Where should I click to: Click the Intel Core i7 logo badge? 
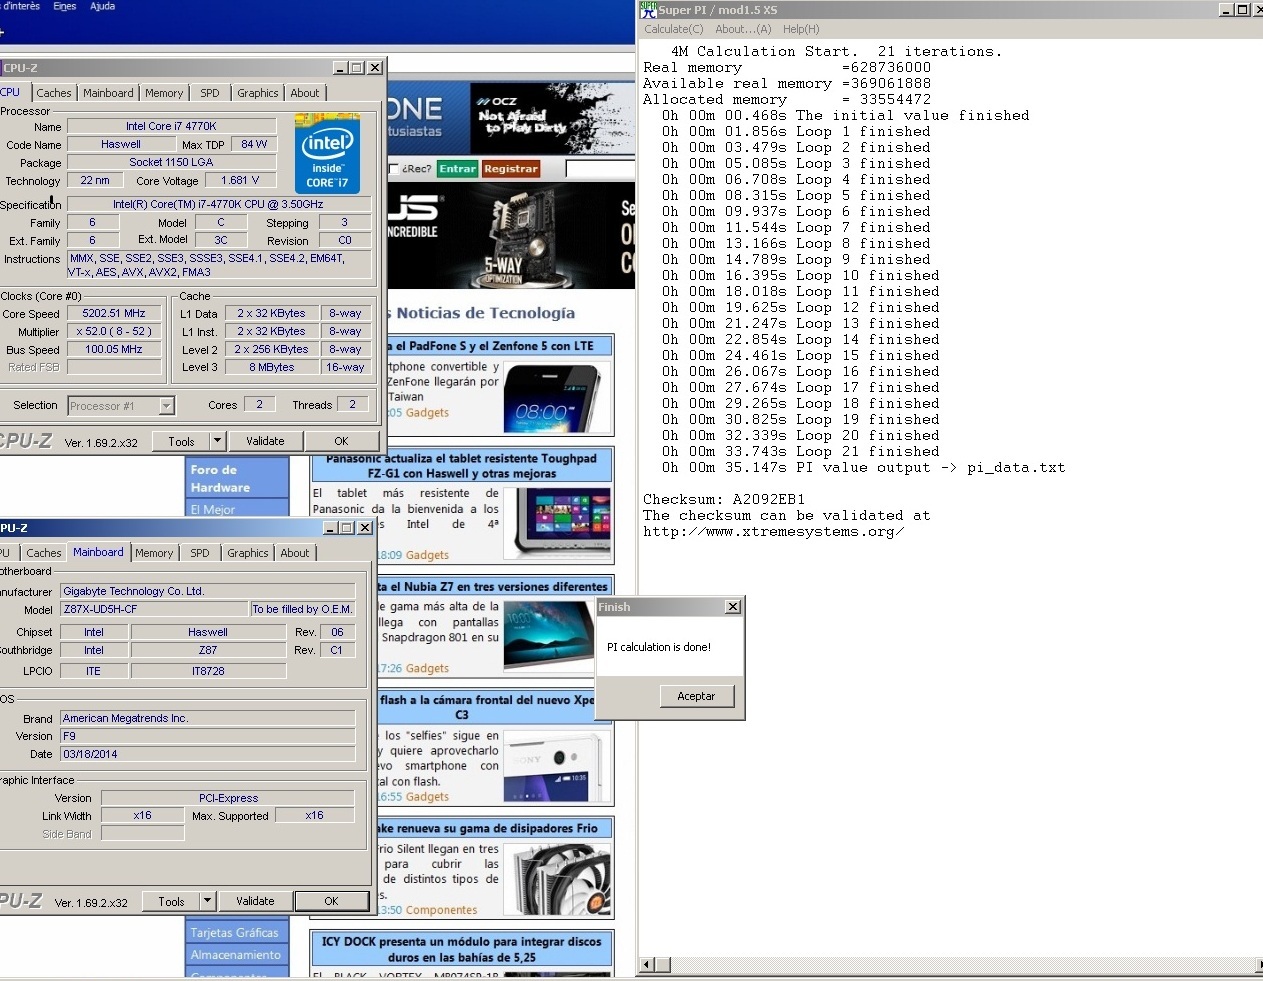click(x=327, y=153)
